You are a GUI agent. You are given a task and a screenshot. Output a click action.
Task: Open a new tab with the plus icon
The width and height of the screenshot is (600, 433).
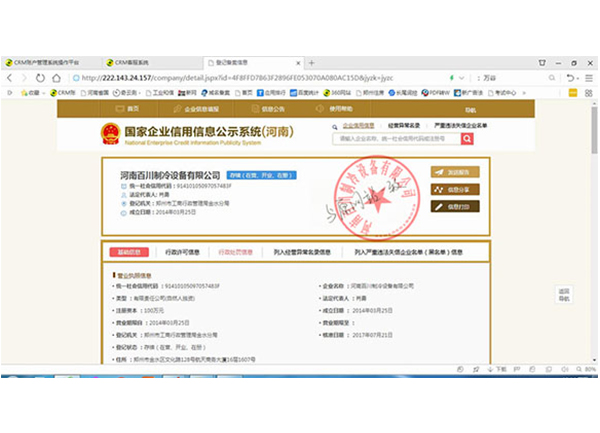coord(311,62)
